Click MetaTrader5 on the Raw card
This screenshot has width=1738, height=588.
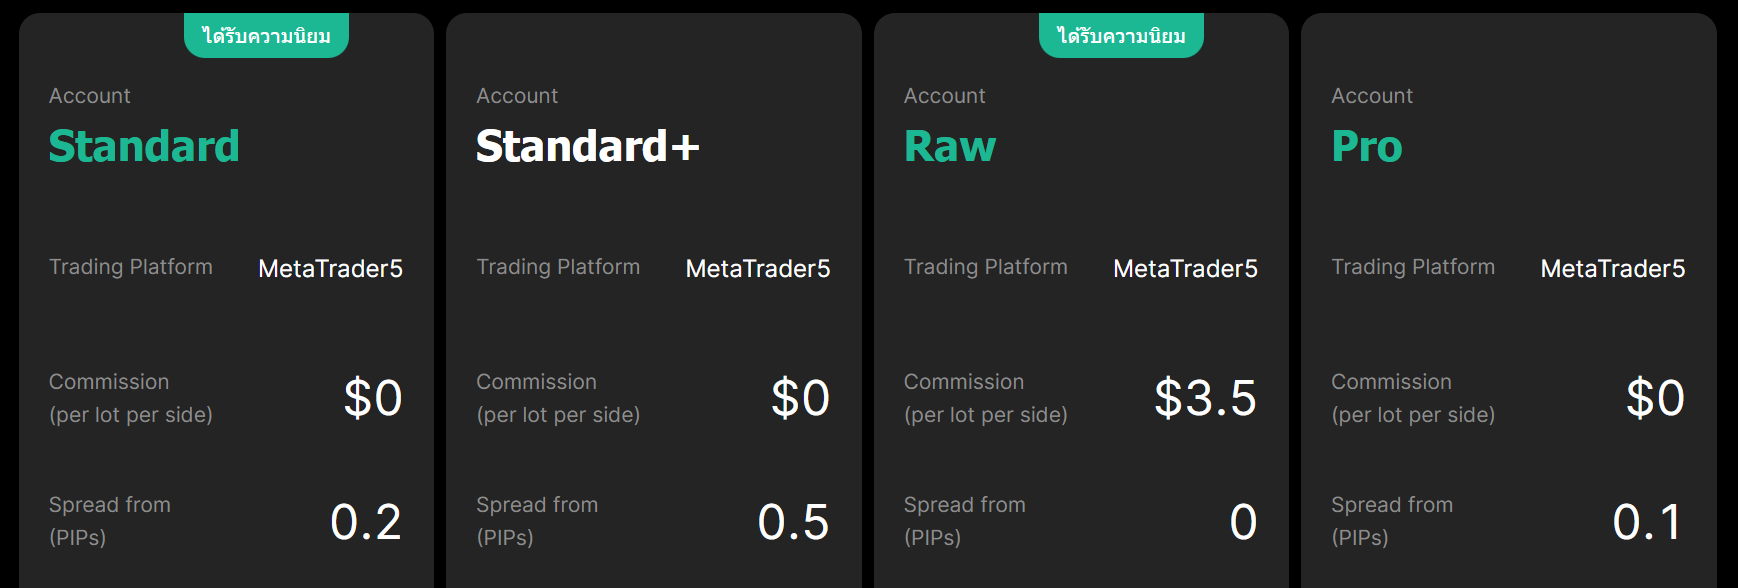pos(1186,268)
